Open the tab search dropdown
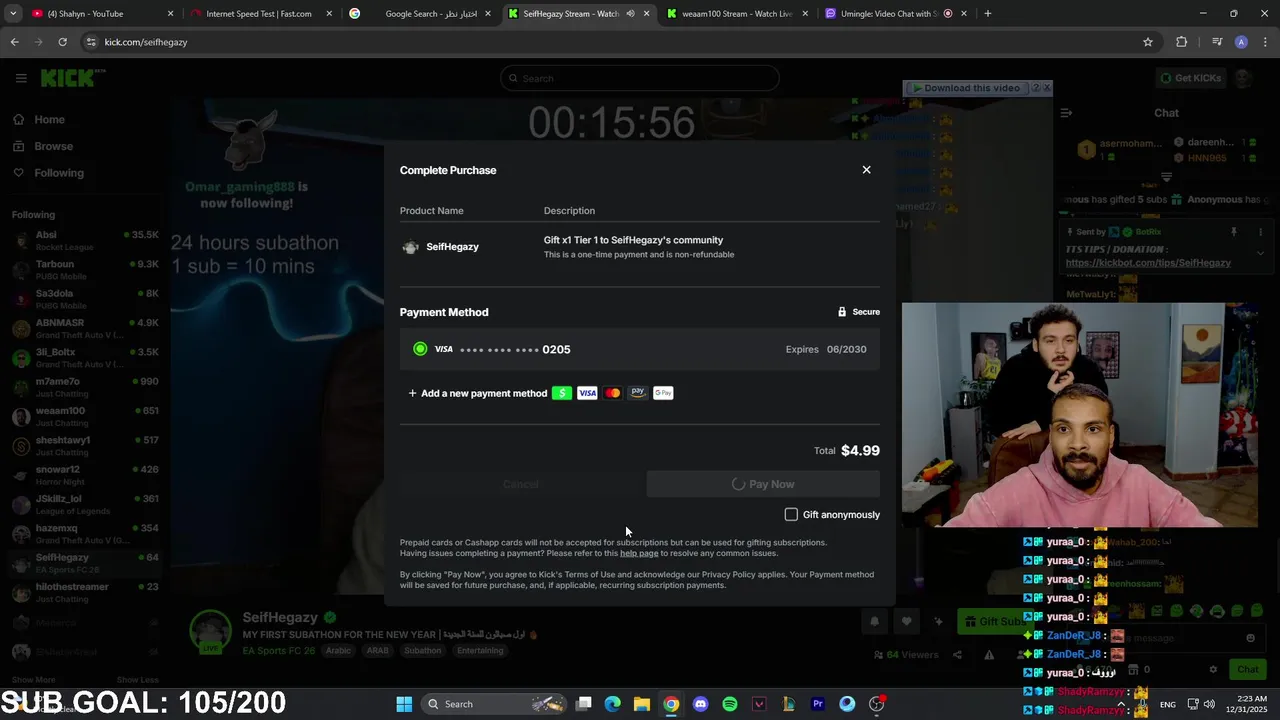This screenshot has width=1280, height=720. click(x=13, y=14)
